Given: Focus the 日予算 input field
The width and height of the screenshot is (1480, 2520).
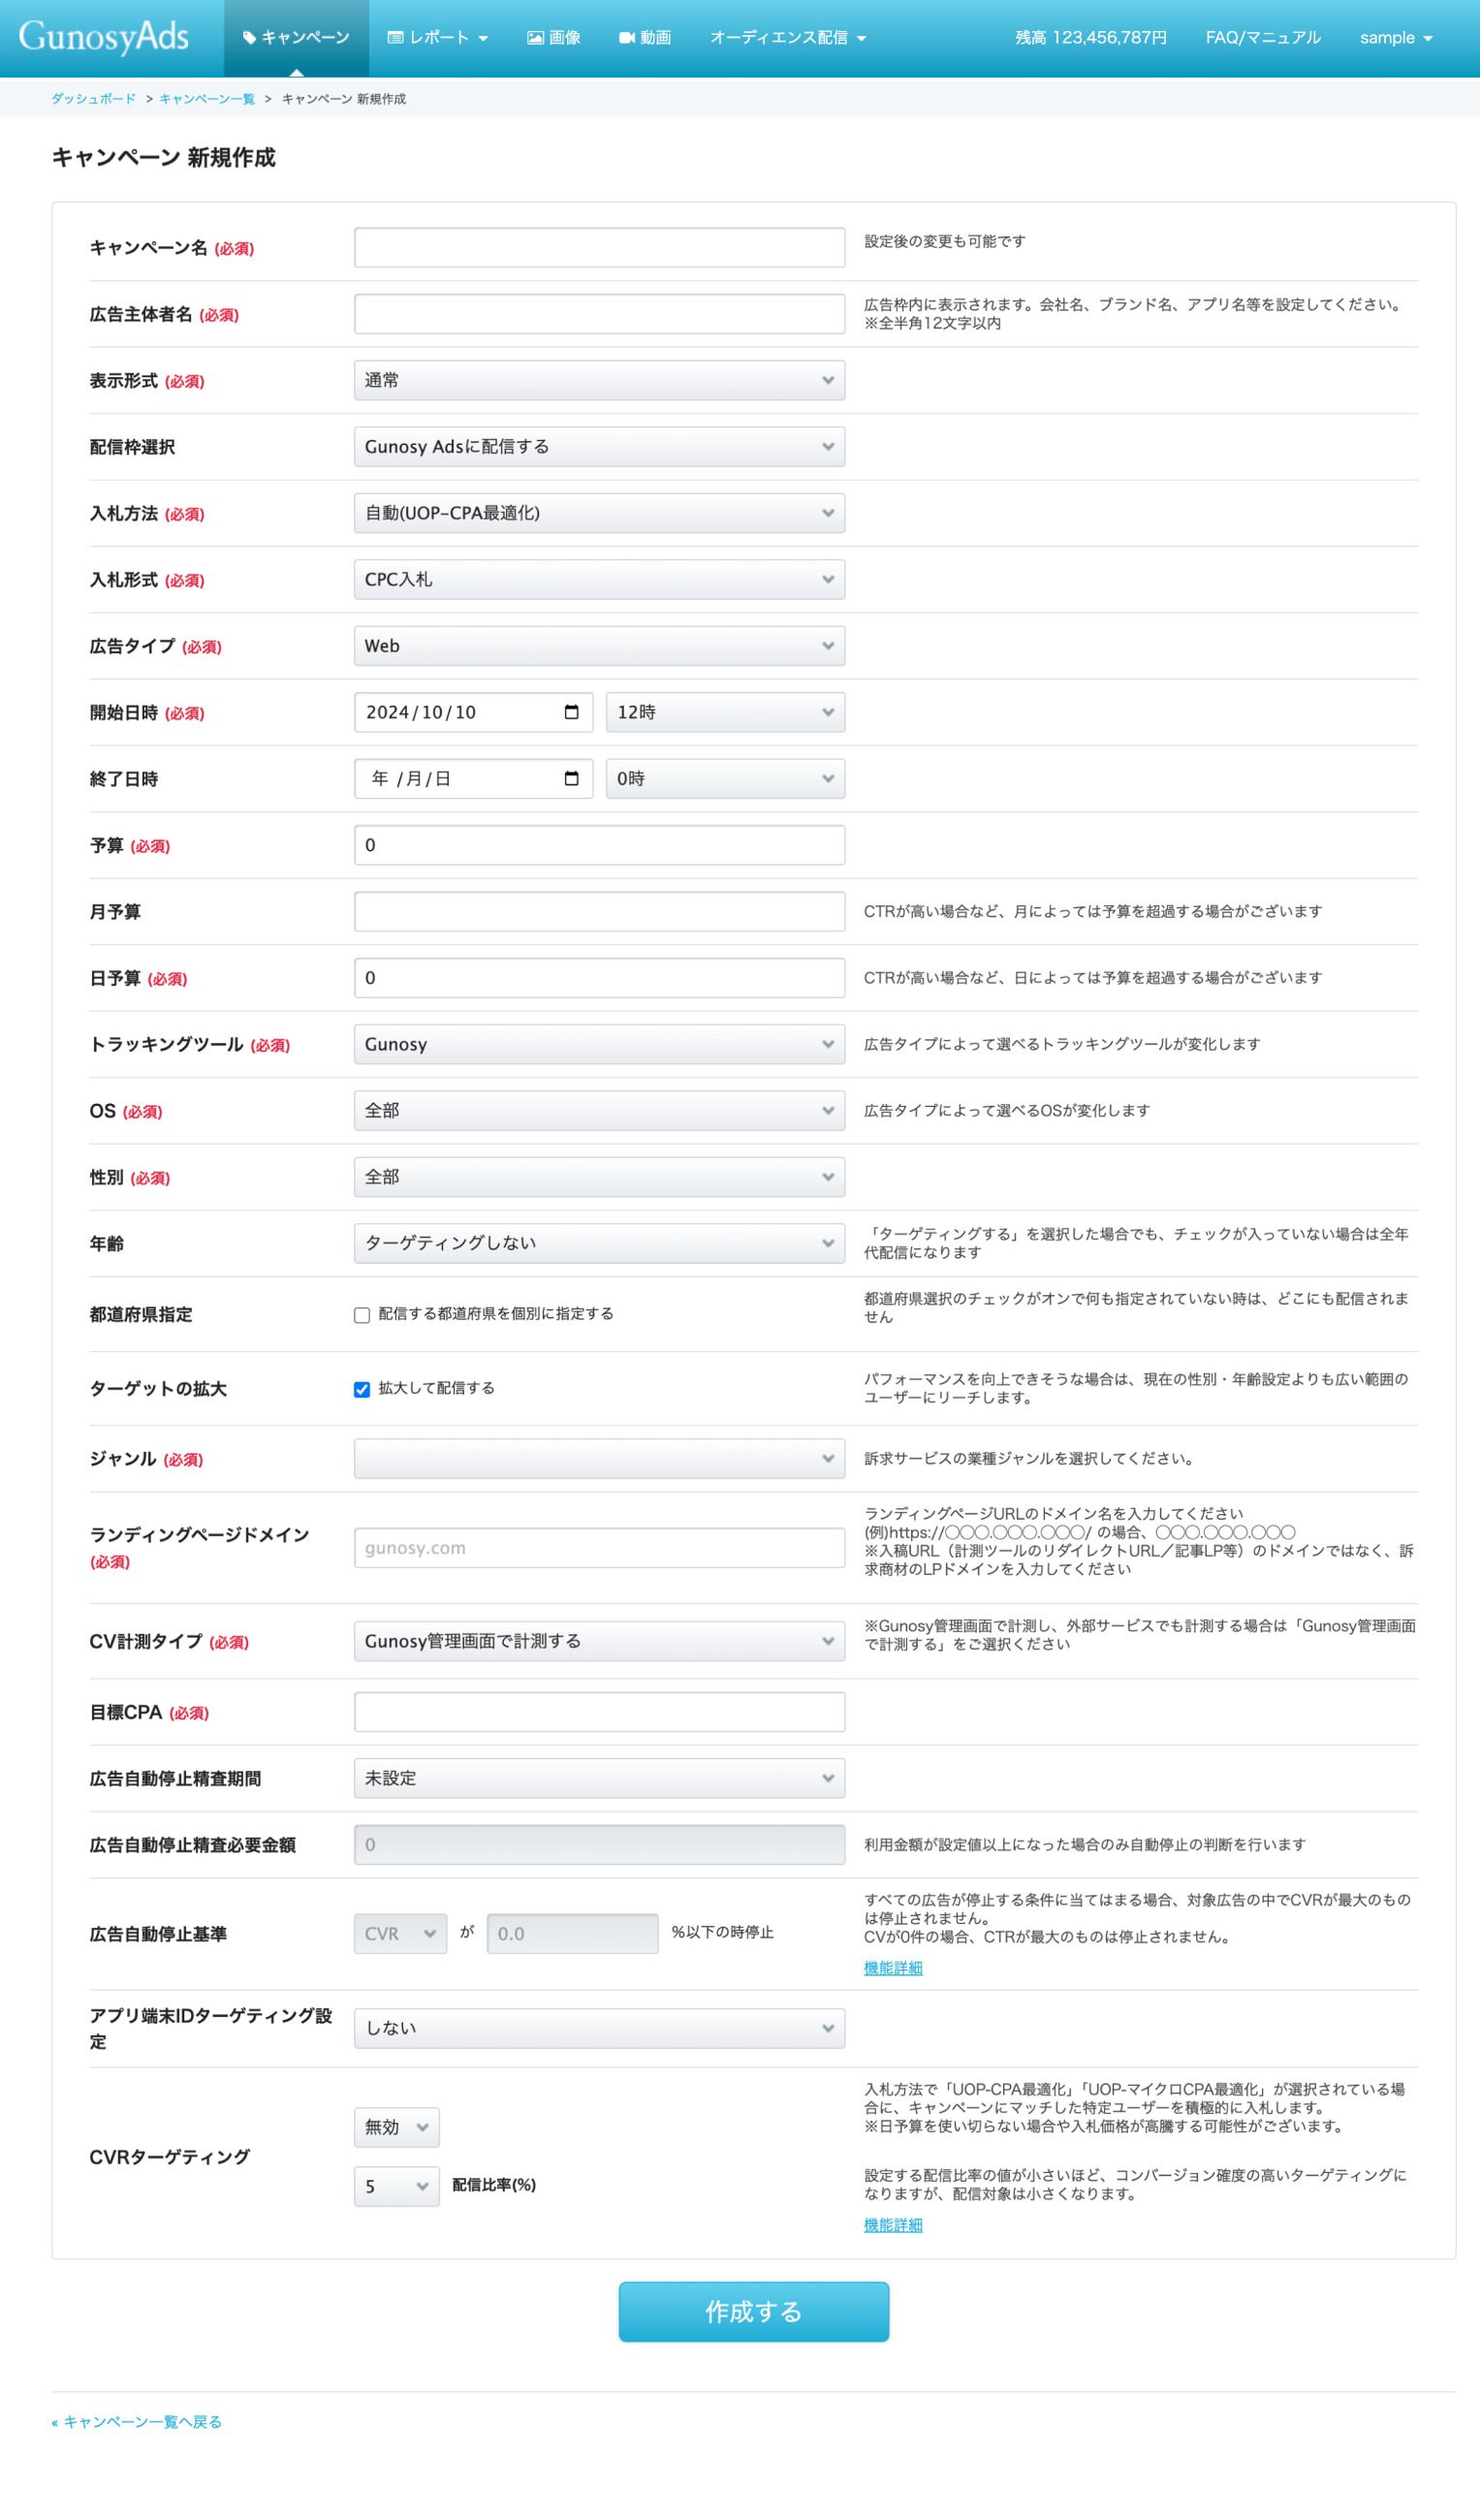Looking at the screenshot, I should [x=599, y=978].
